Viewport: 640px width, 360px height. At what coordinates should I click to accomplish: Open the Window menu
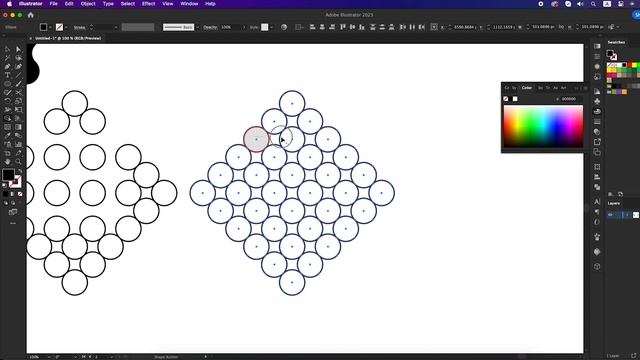click(189, 4)
